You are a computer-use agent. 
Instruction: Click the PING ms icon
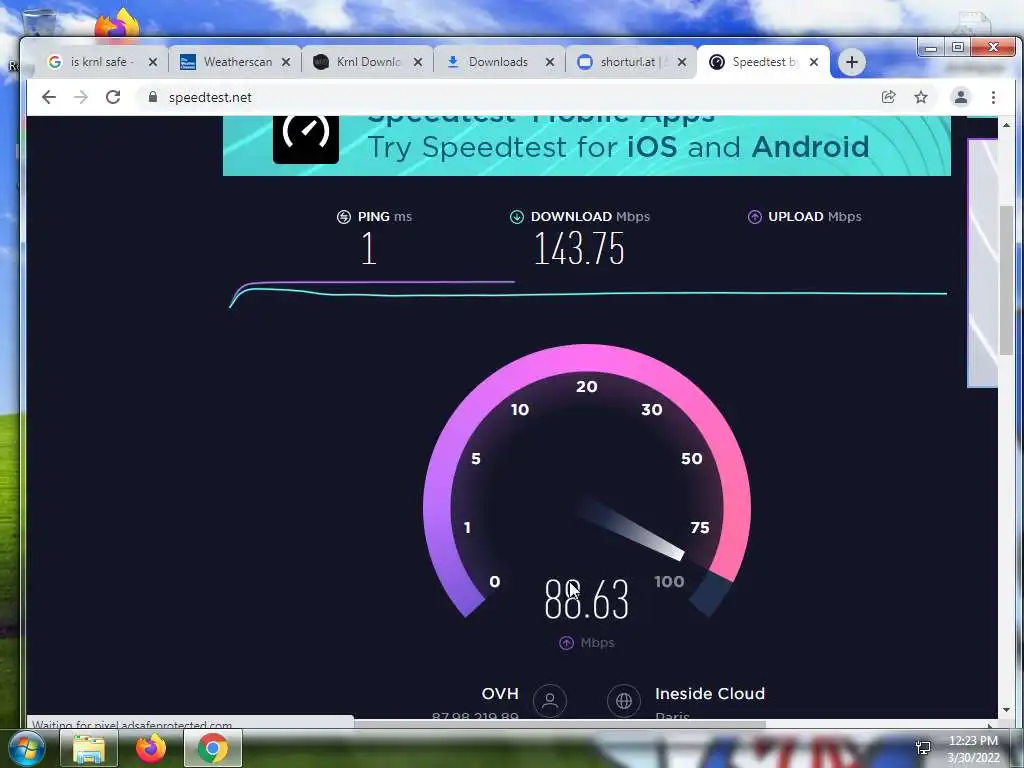pyautogui.click(x=344, y=217)
